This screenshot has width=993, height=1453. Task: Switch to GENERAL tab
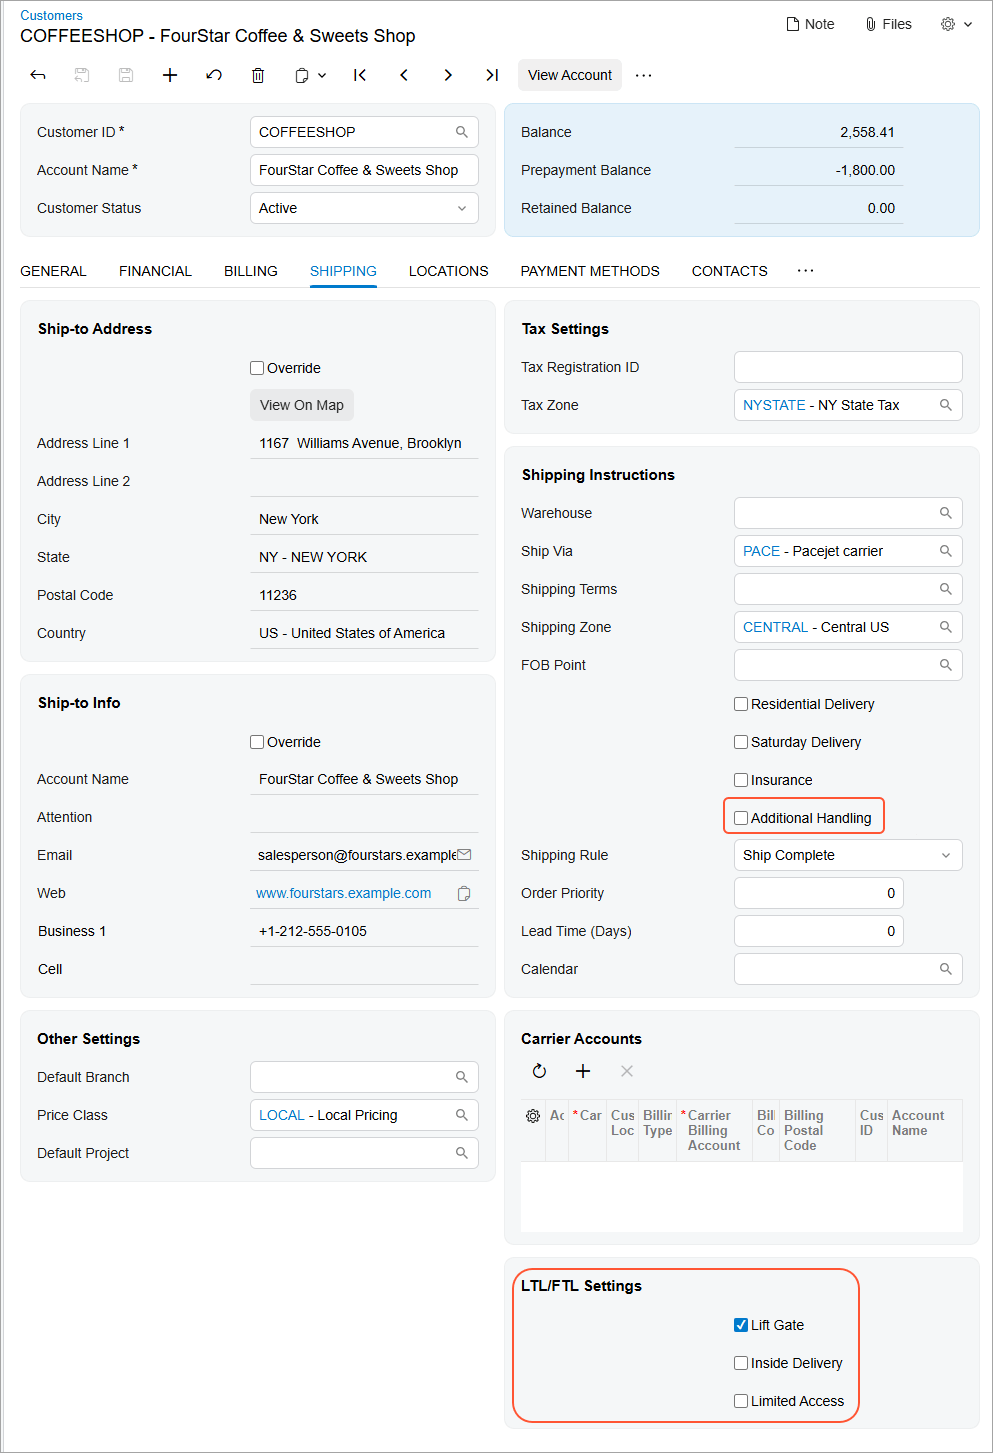coord(53,271)
